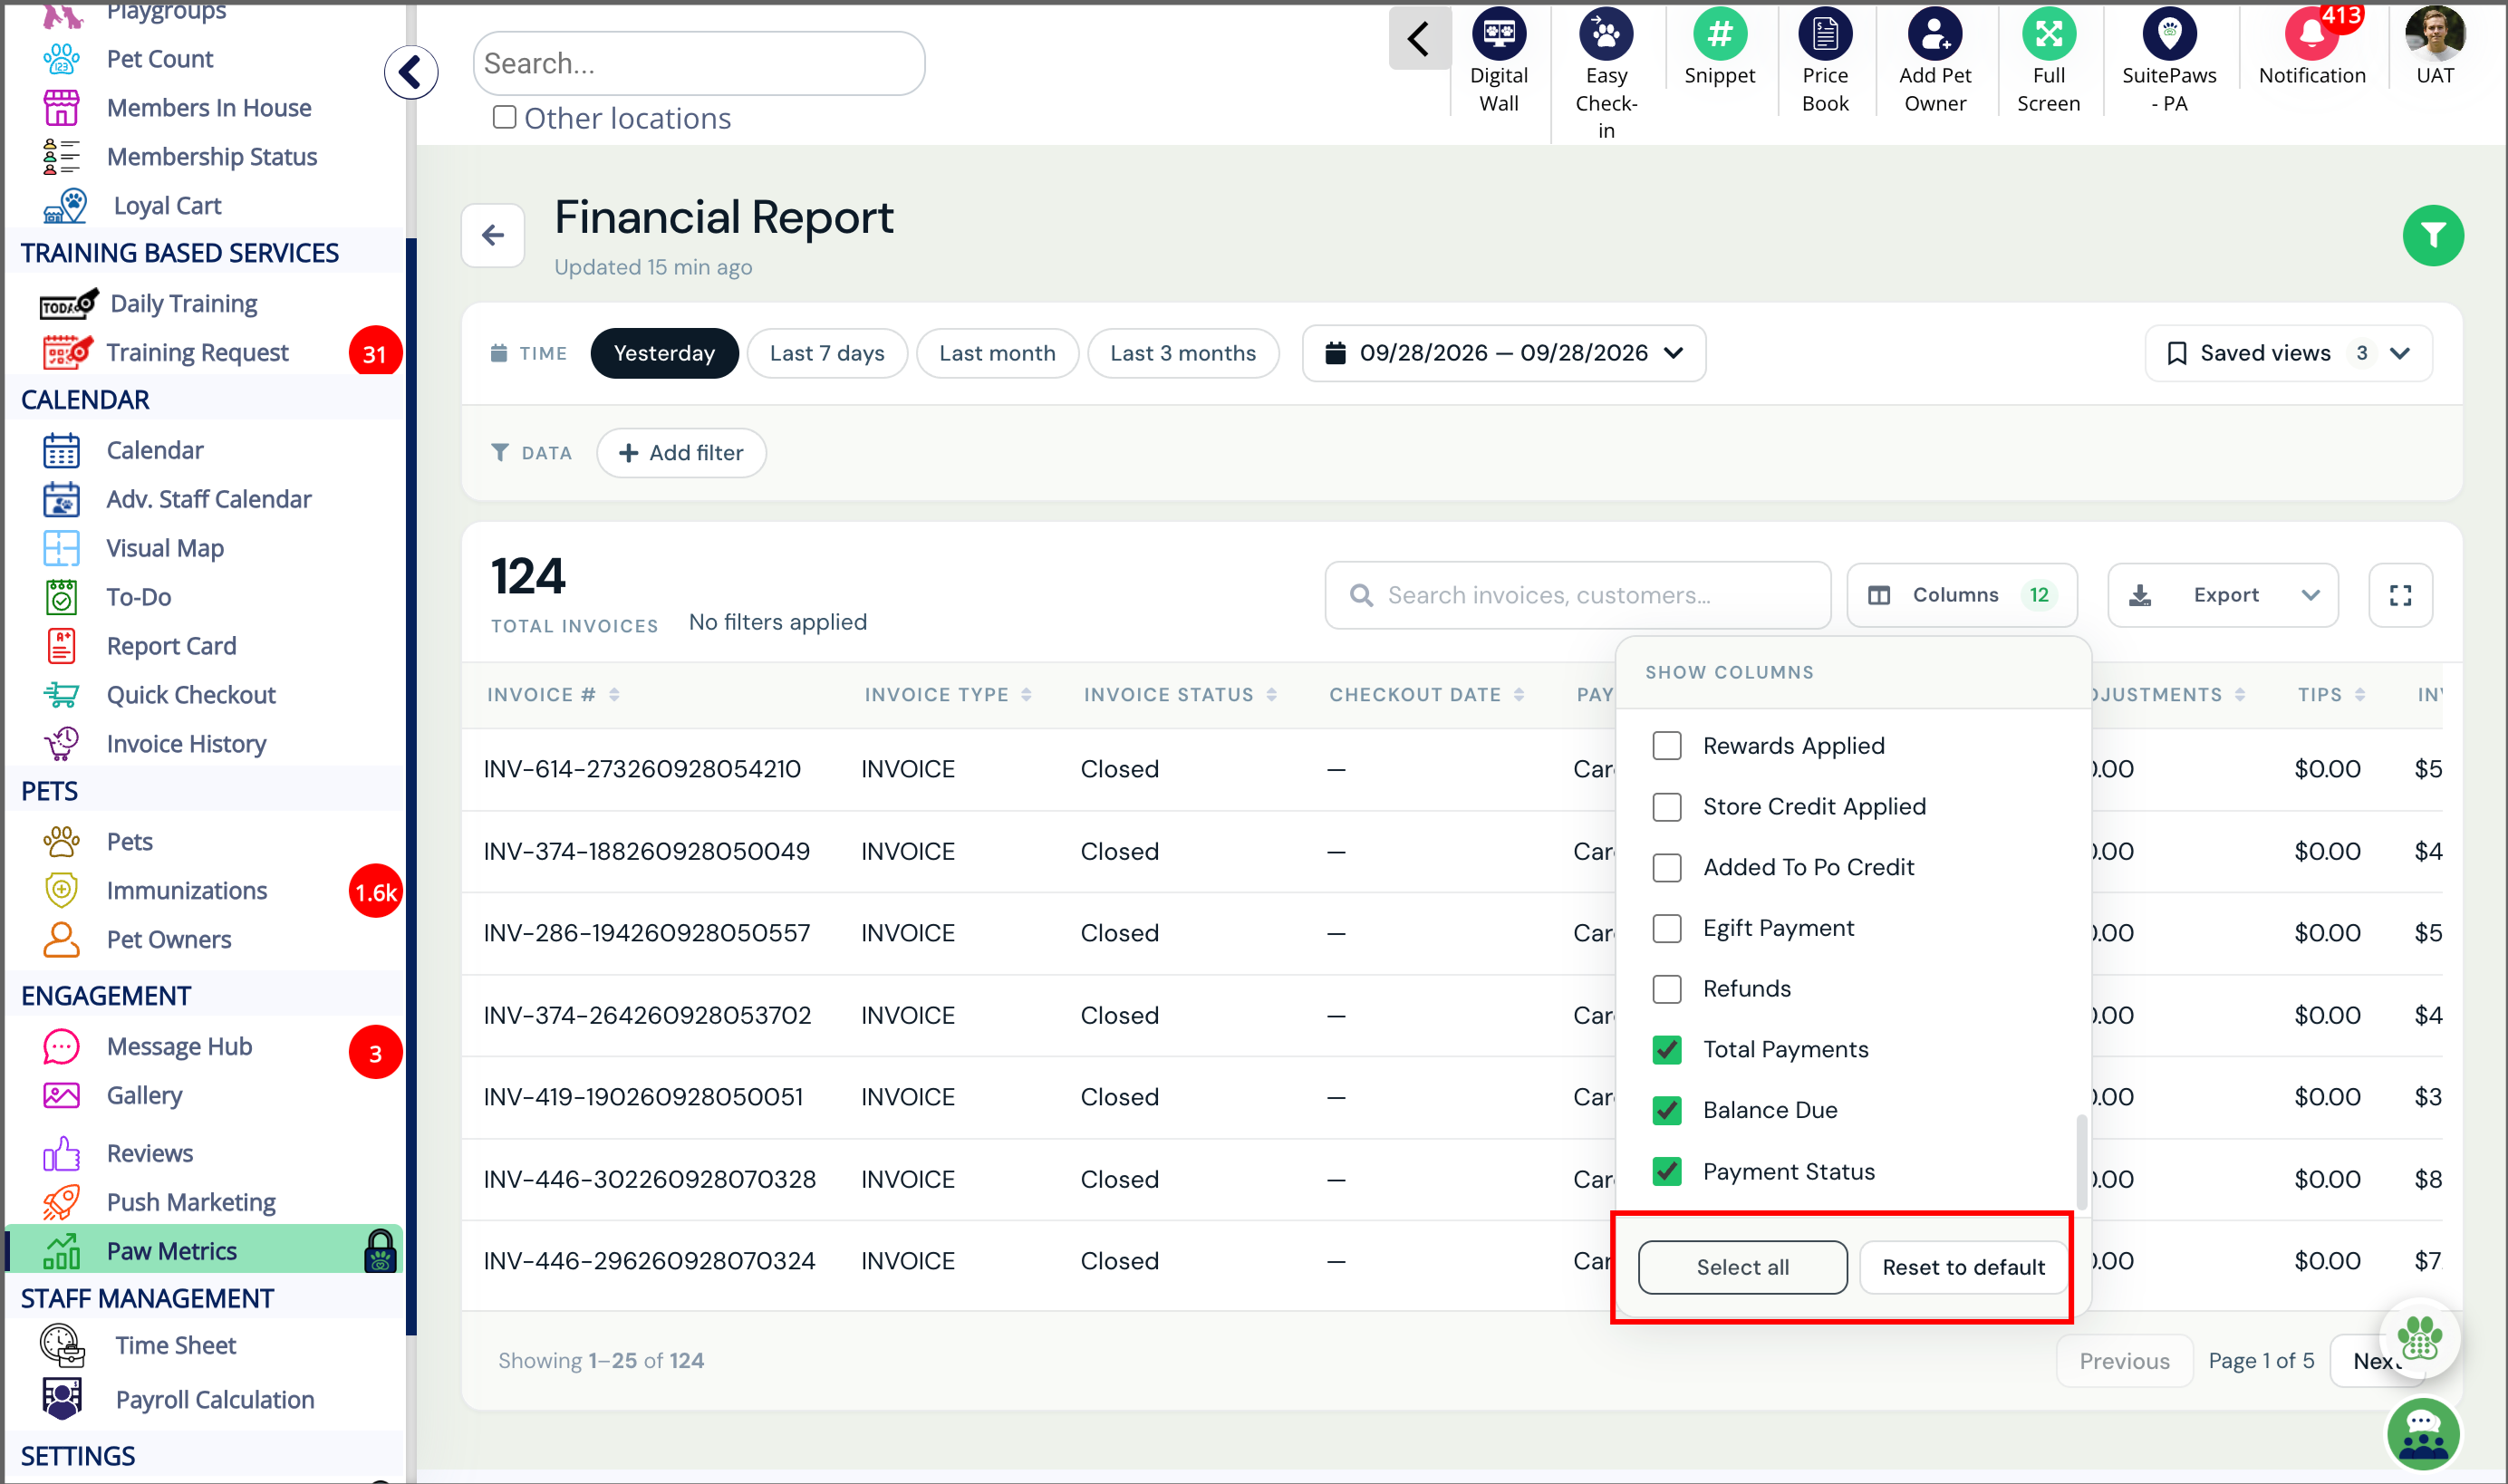Expand the Saved views dropdown
This screenshot has height=1484, width=2508.
[2288, 353]
